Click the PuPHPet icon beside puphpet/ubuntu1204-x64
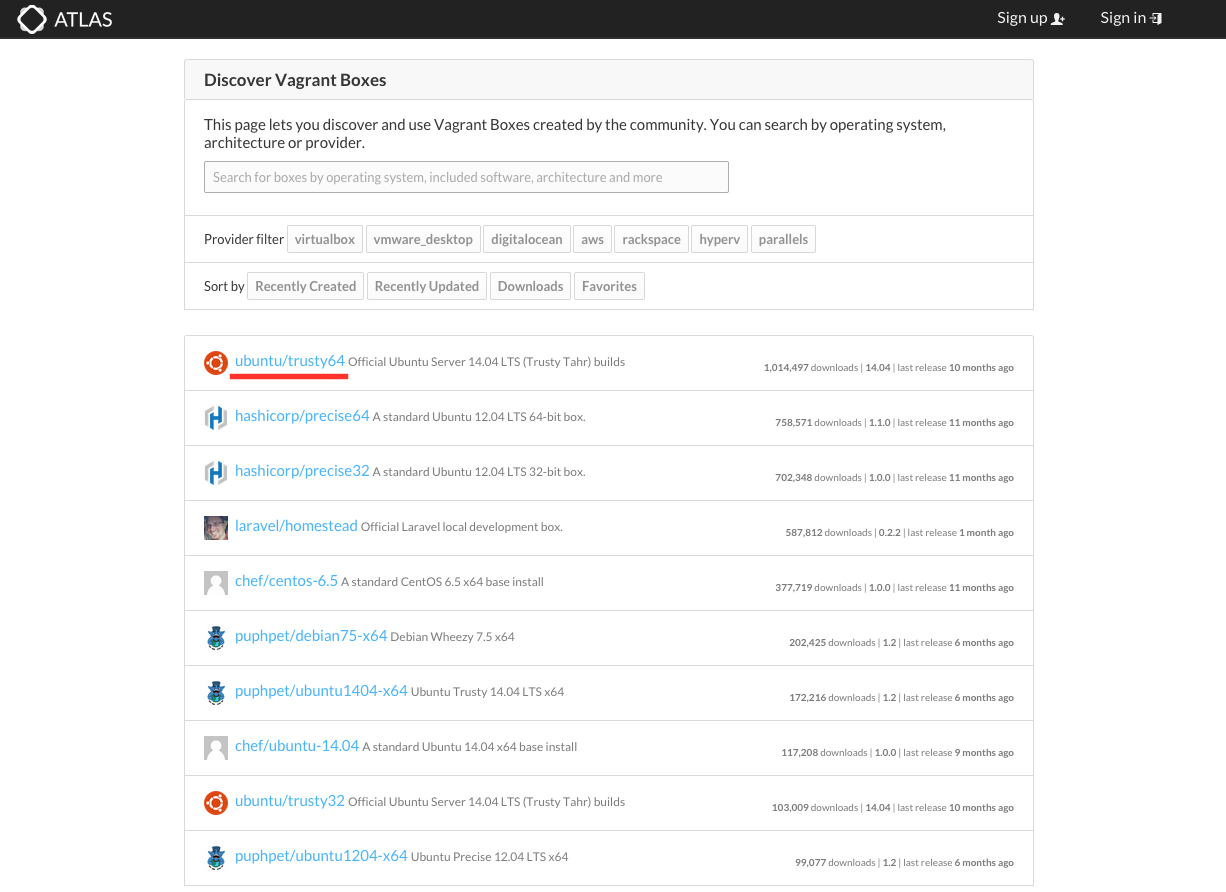Viewport: 1226px width, 892px height. tap(216, 858)
